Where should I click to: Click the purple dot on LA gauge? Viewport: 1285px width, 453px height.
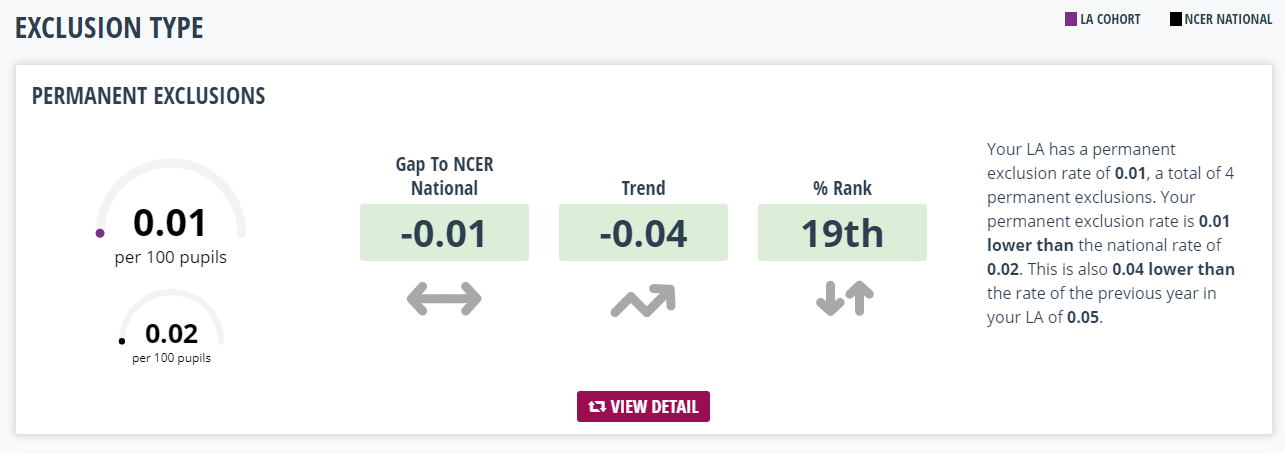pos(99,233)
